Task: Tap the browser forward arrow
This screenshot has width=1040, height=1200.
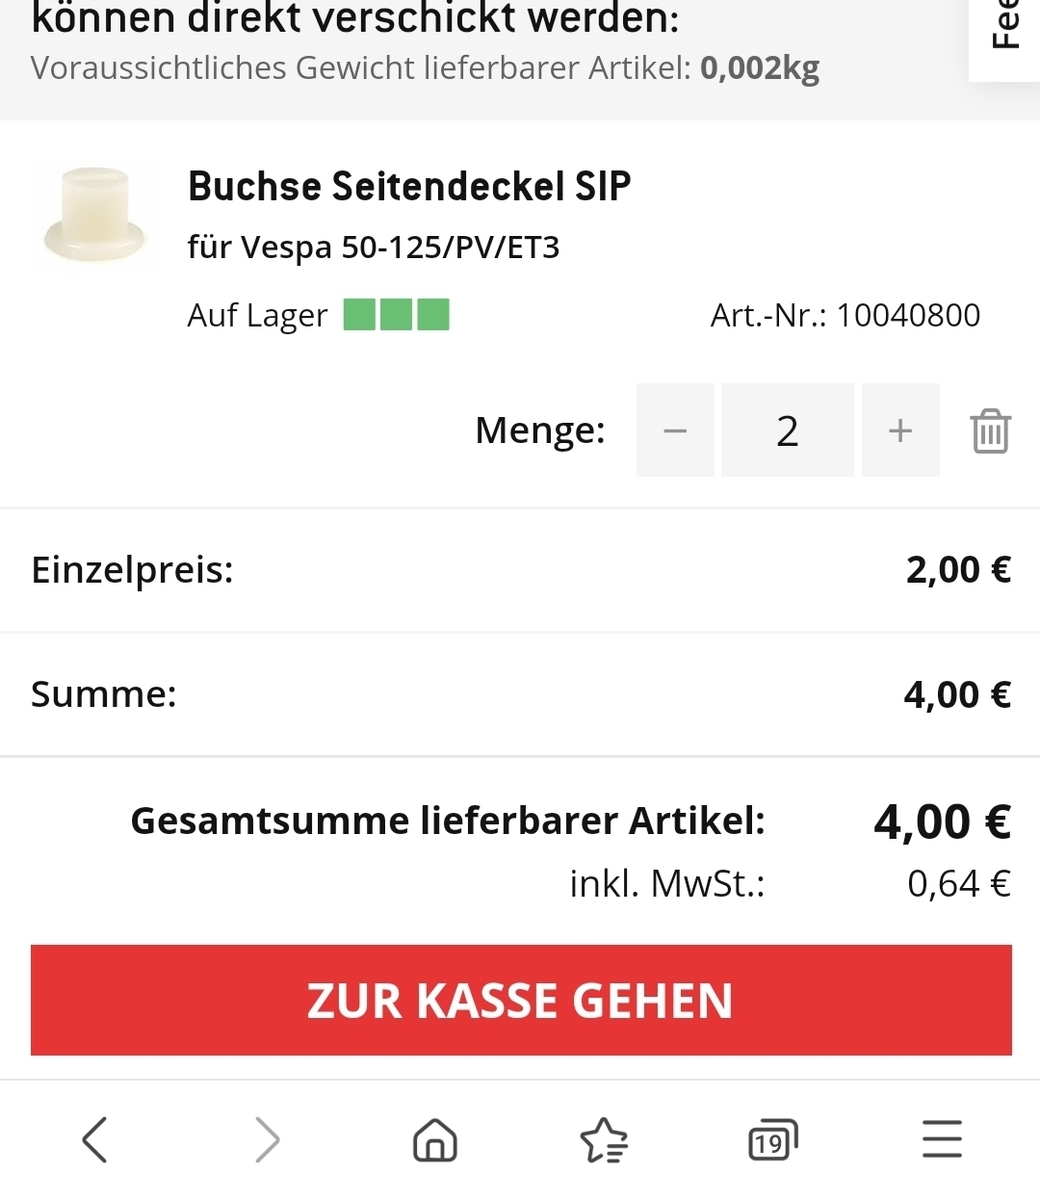Action: click(x=267, y=1139)
